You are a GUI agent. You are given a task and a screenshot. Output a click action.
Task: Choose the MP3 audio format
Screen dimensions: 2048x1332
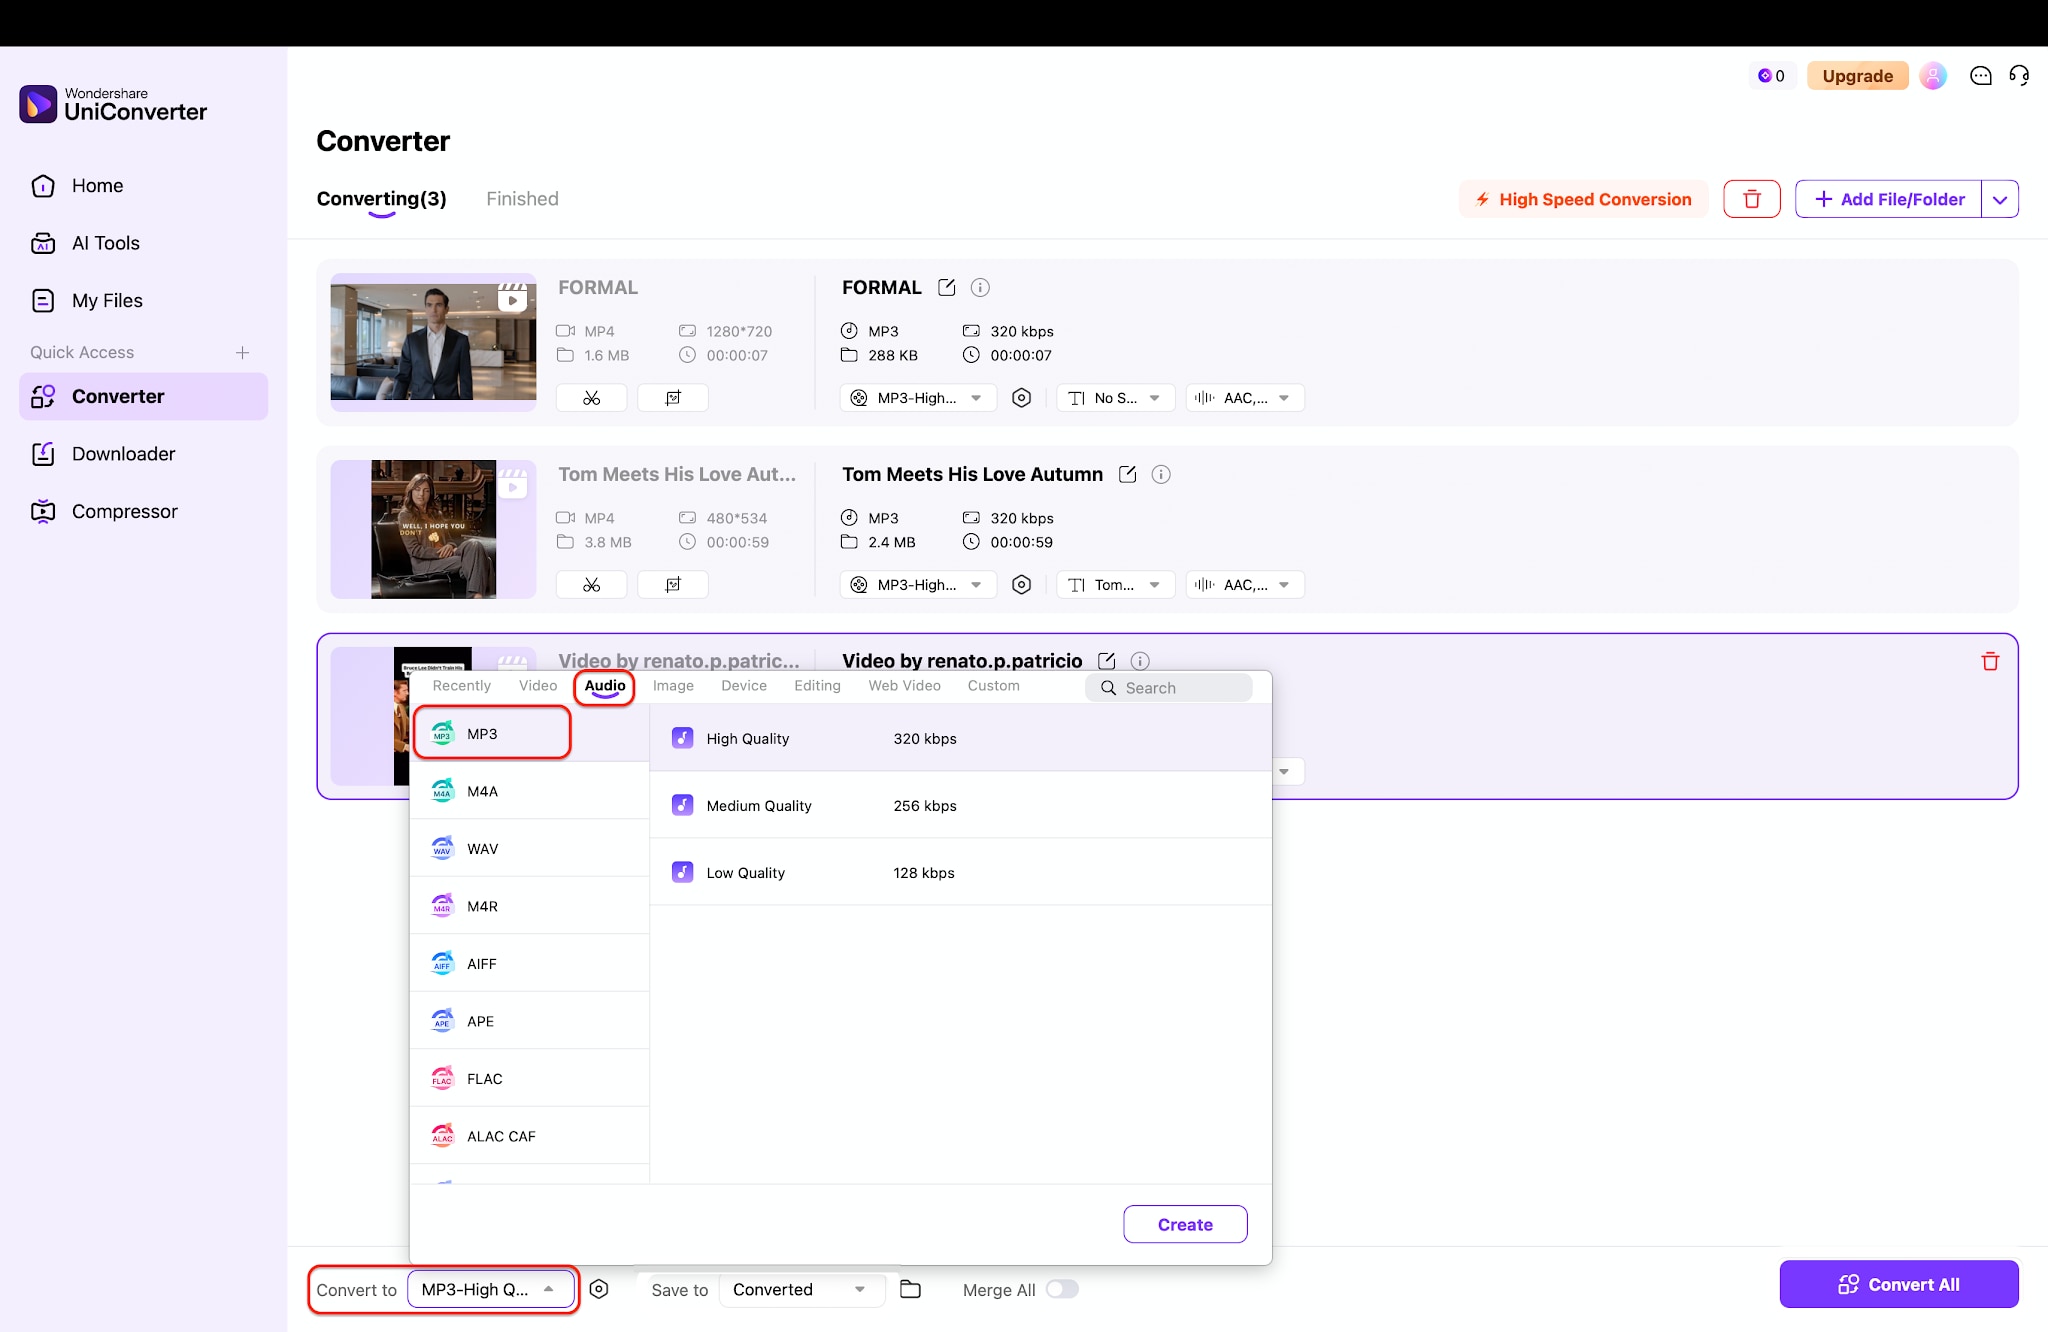click(530, 734)
